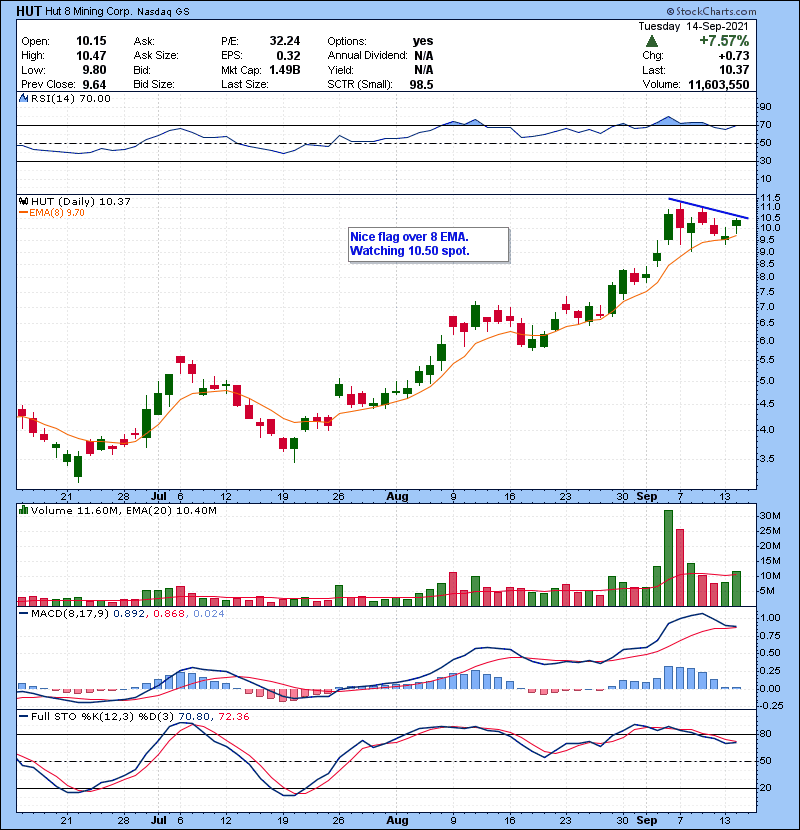The image size is (800, 830).
Task: Click the Options value yes
Action: pyautogui.click(x=423, y=41)
